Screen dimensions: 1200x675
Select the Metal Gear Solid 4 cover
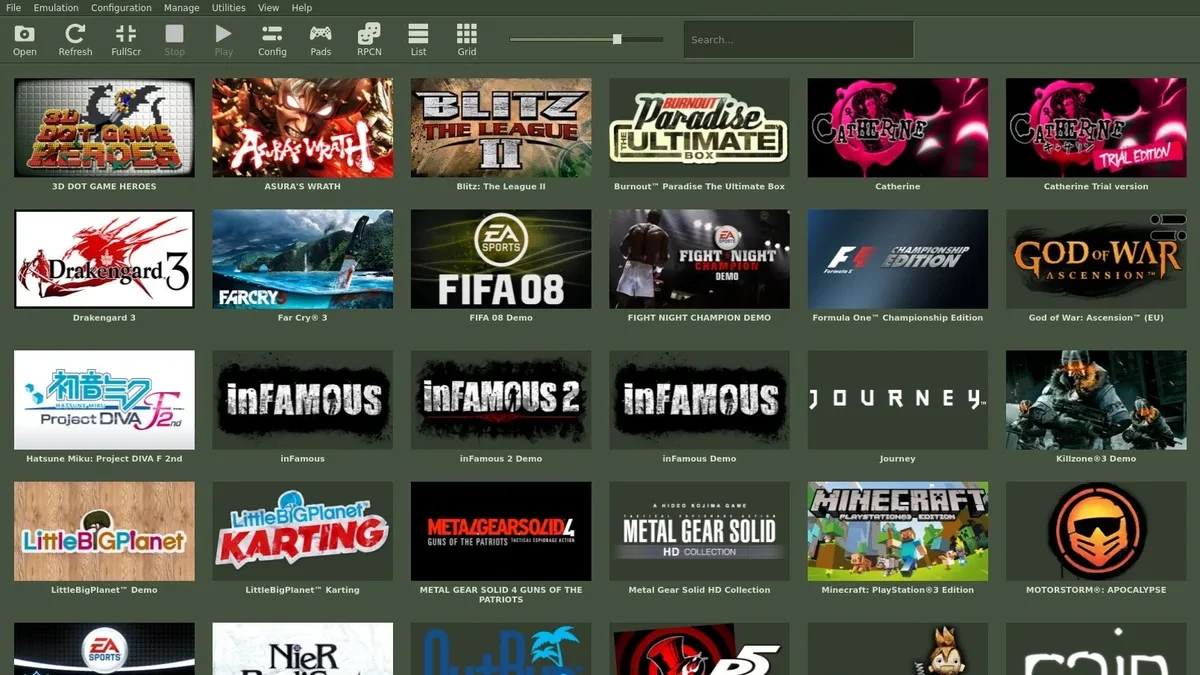[x=501, y=531]
